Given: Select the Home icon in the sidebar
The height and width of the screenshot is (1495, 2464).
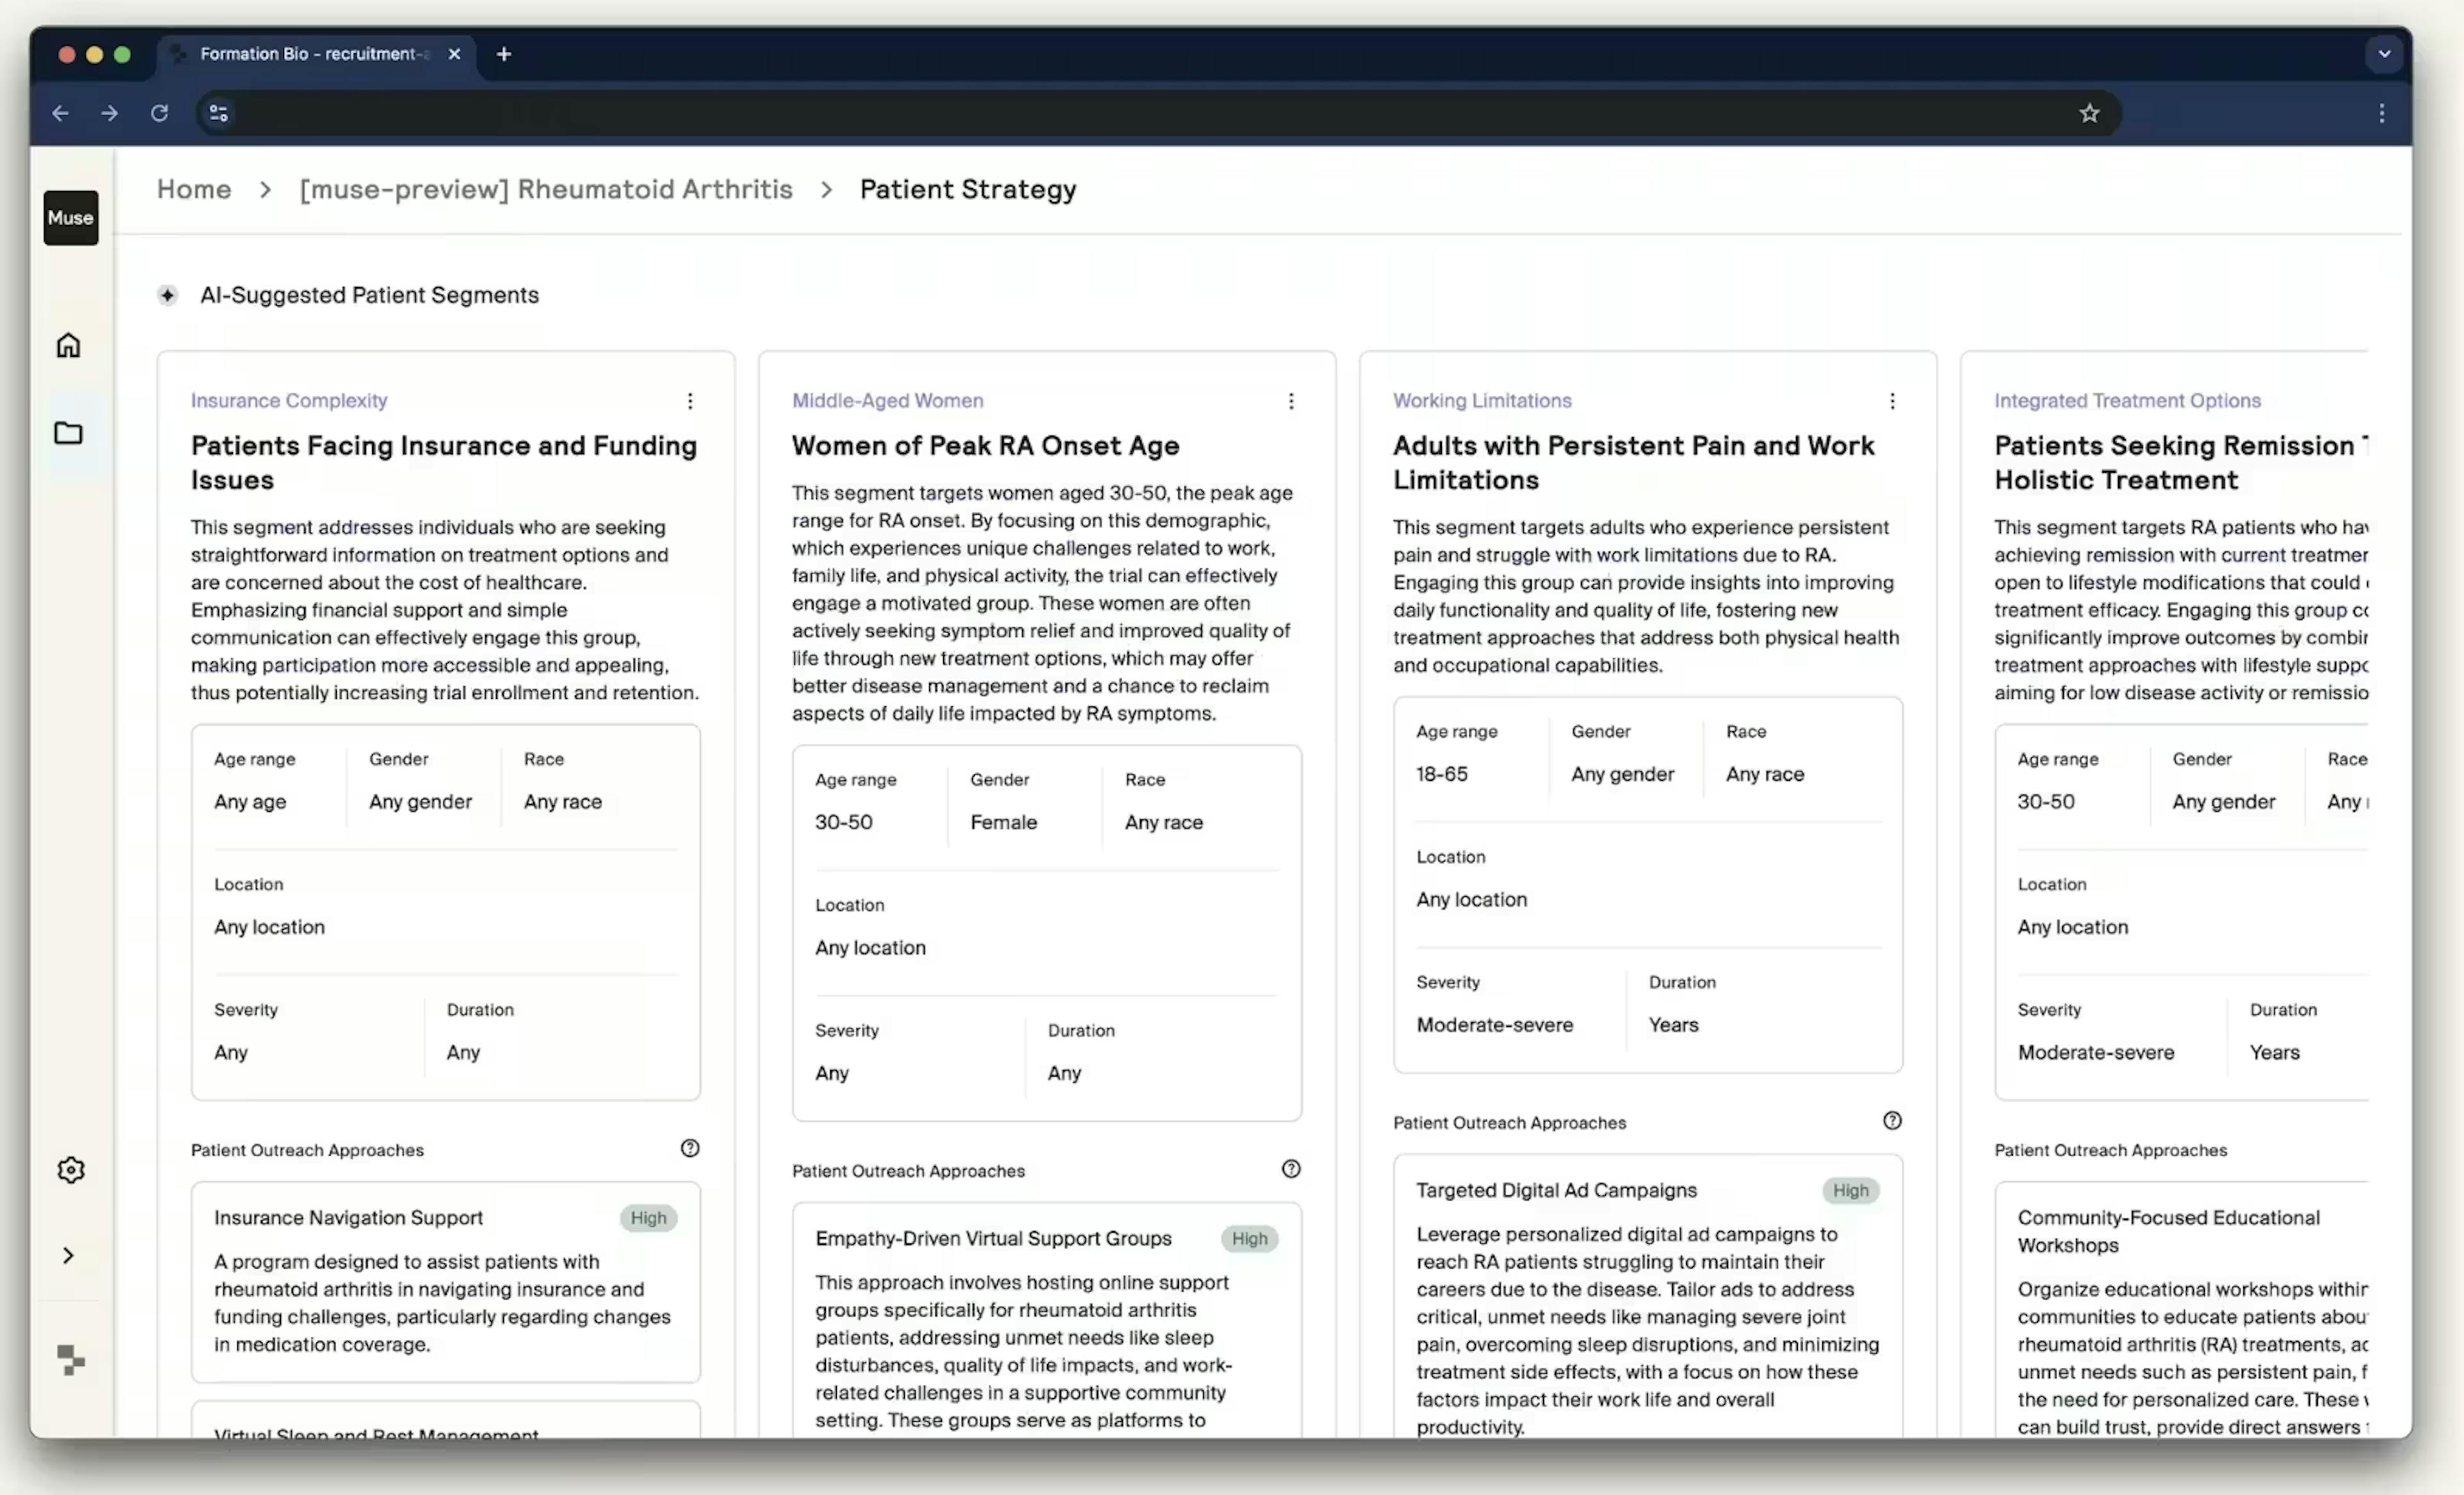Looking at the screenshot, I should pyautogui.click(x=69, y=344).
